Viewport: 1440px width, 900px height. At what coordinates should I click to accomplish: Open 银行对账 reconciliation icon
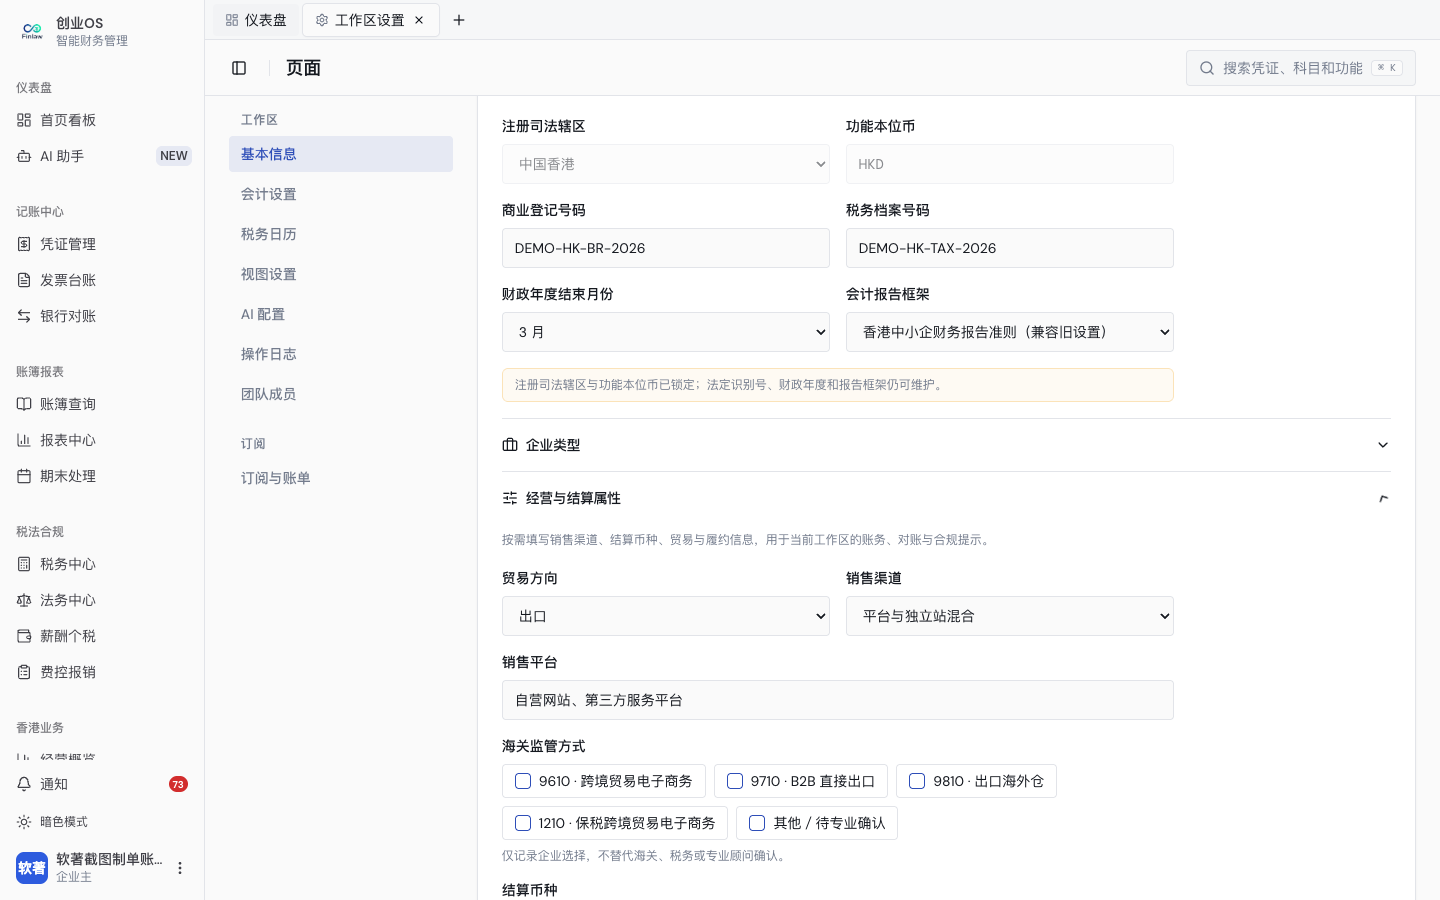[x=24, y=316]
